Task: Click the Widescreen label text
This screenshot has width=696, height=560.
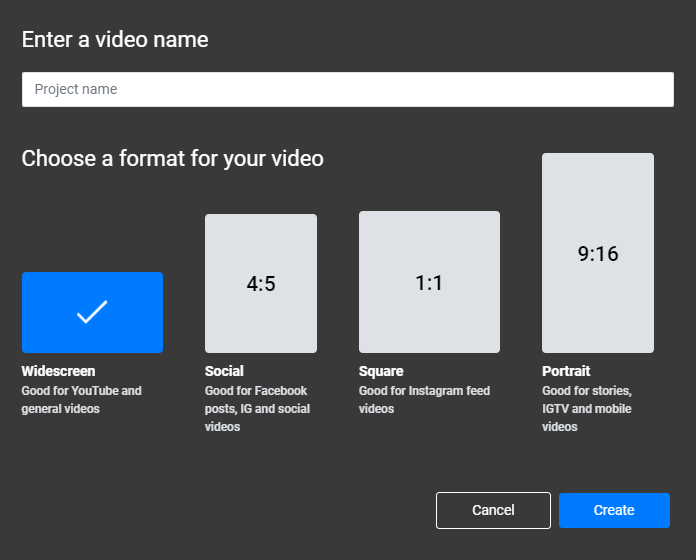Action: [58, 371]
